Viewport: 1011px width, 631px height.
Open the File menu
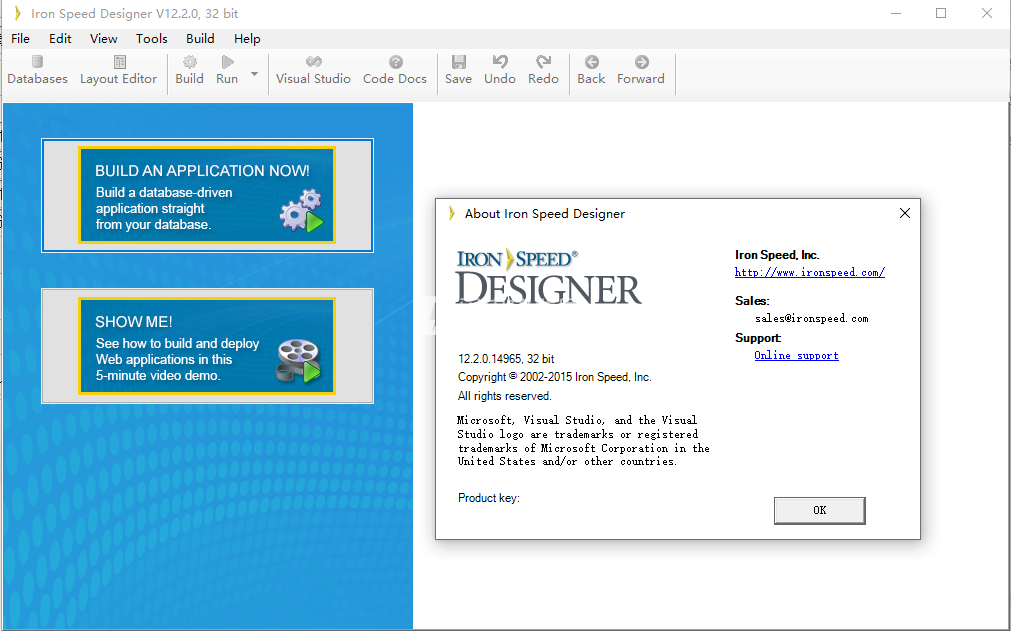[x=21, y=39]
